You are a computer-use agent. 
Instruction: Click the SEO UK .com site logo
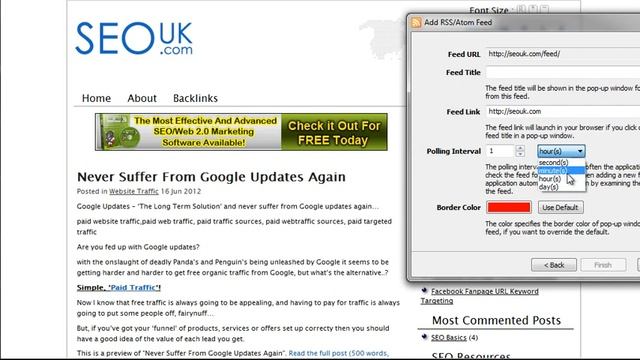click(x=134, y=39)
